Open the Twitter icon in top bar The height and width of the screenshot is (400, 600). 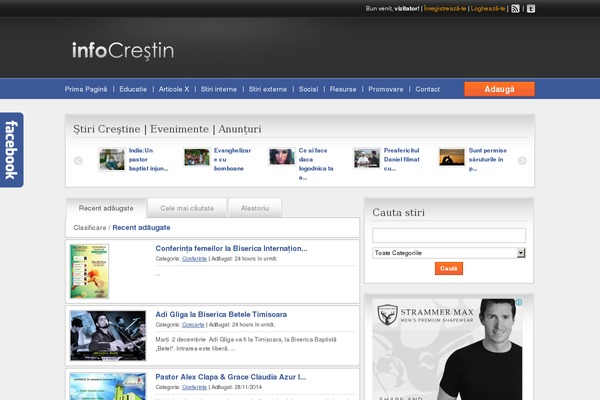click(x=531, y=8)
